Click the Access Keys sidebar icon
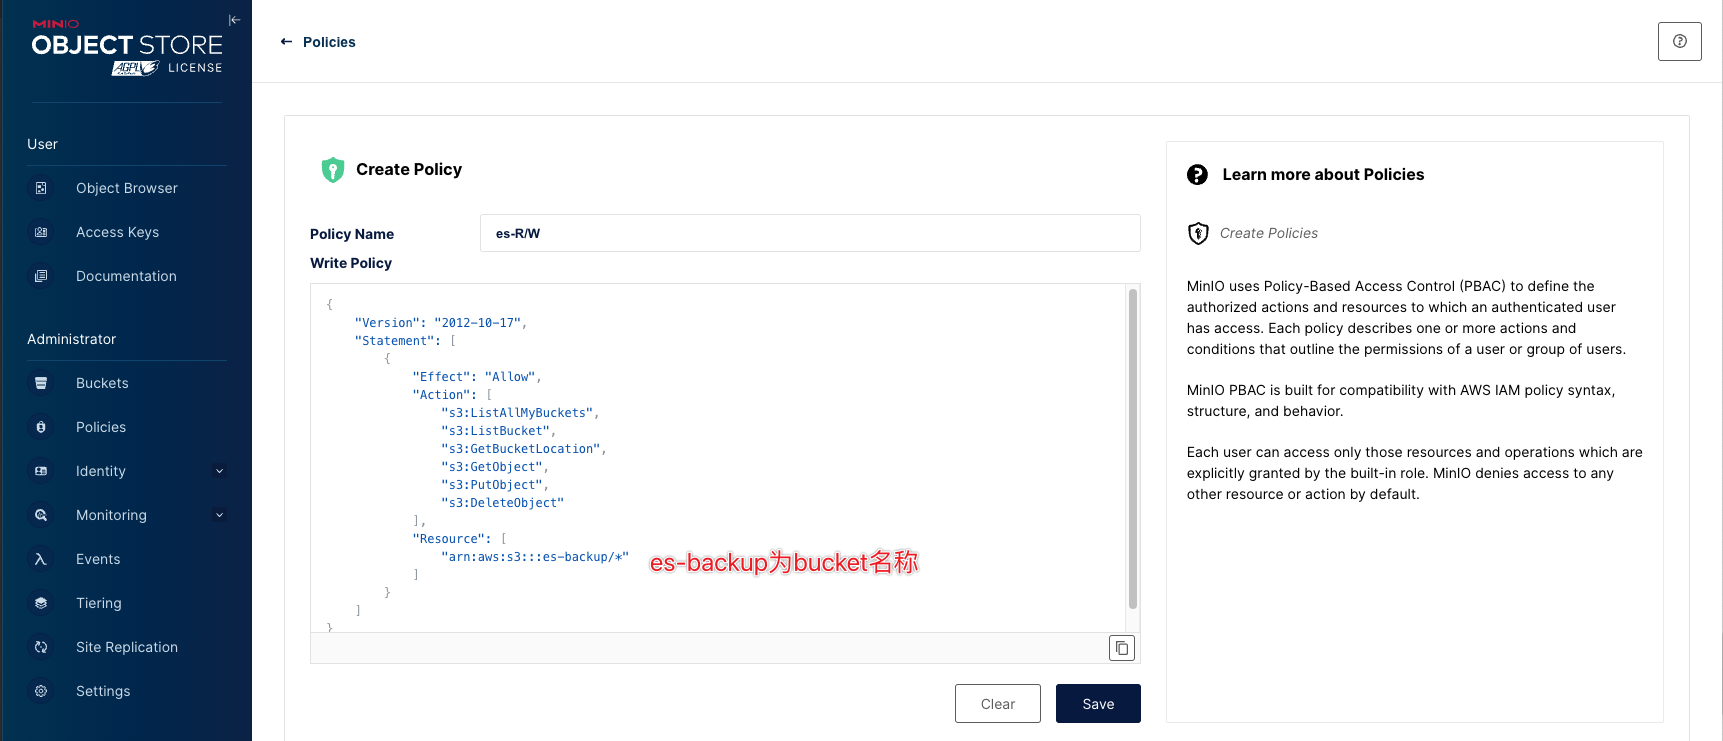Viewport: 1723px width, 741px height. point(41,232)
